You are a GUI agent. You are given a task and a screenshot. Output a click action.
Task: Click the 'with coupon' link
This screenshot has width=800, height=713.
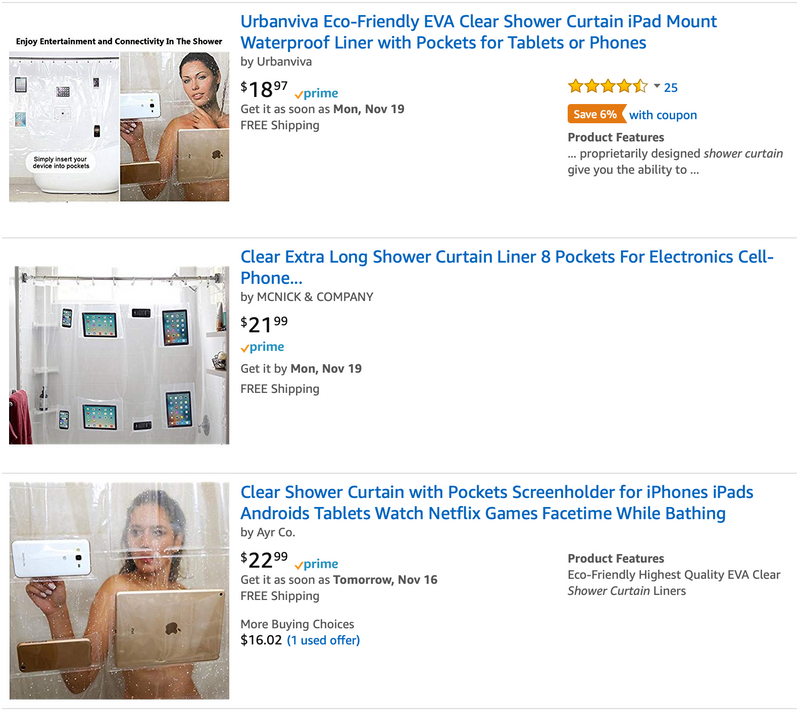663,115
